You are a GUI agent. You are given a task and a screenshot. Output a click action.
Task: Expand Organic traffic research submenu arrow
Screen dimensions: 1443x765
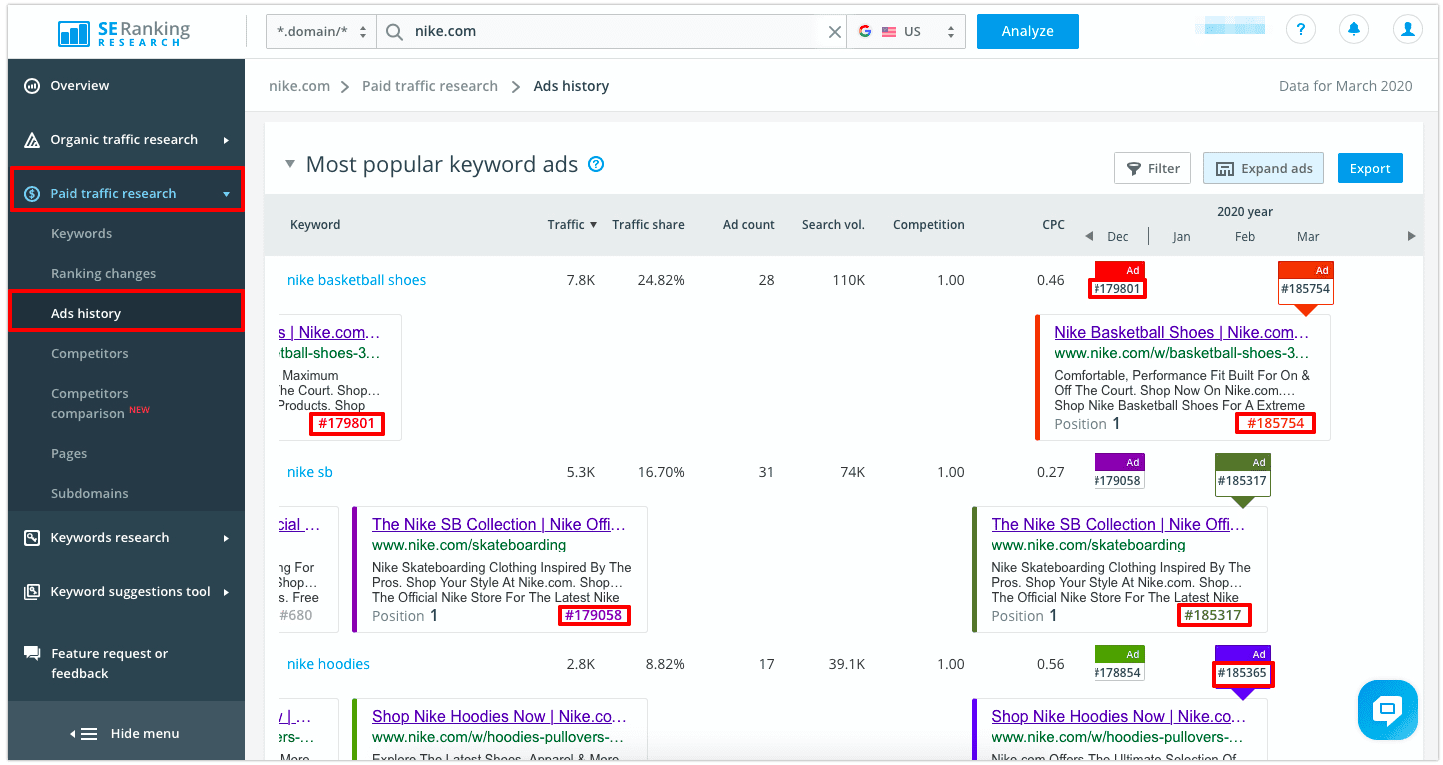point(226,140)
